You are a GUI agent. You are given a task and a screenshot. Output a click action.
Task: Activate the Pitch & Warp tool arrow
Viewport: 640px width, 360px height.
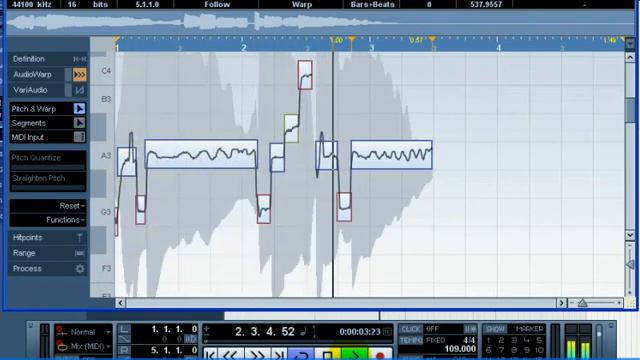tap(79, 109)
